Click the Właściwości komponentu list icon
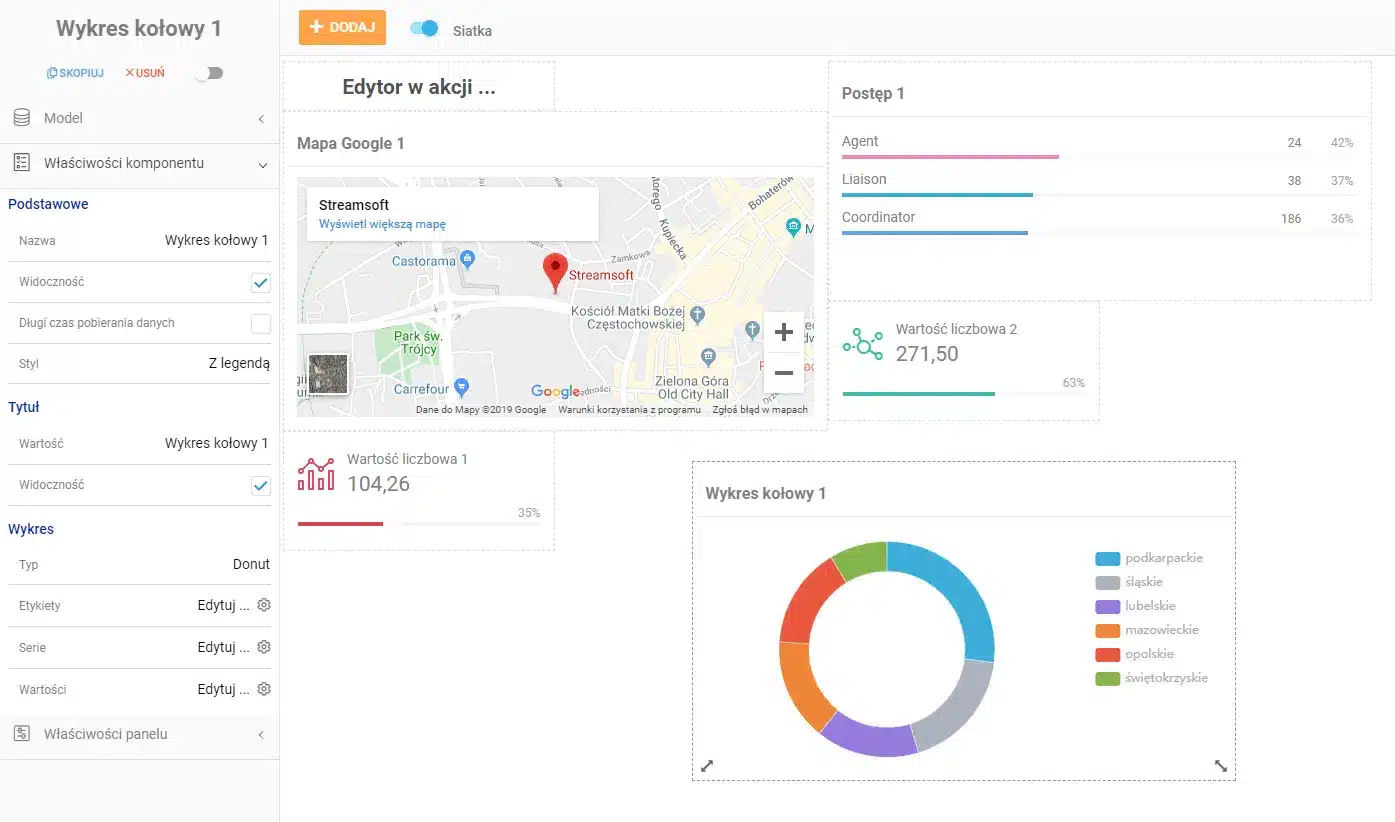 click(21, 163)
